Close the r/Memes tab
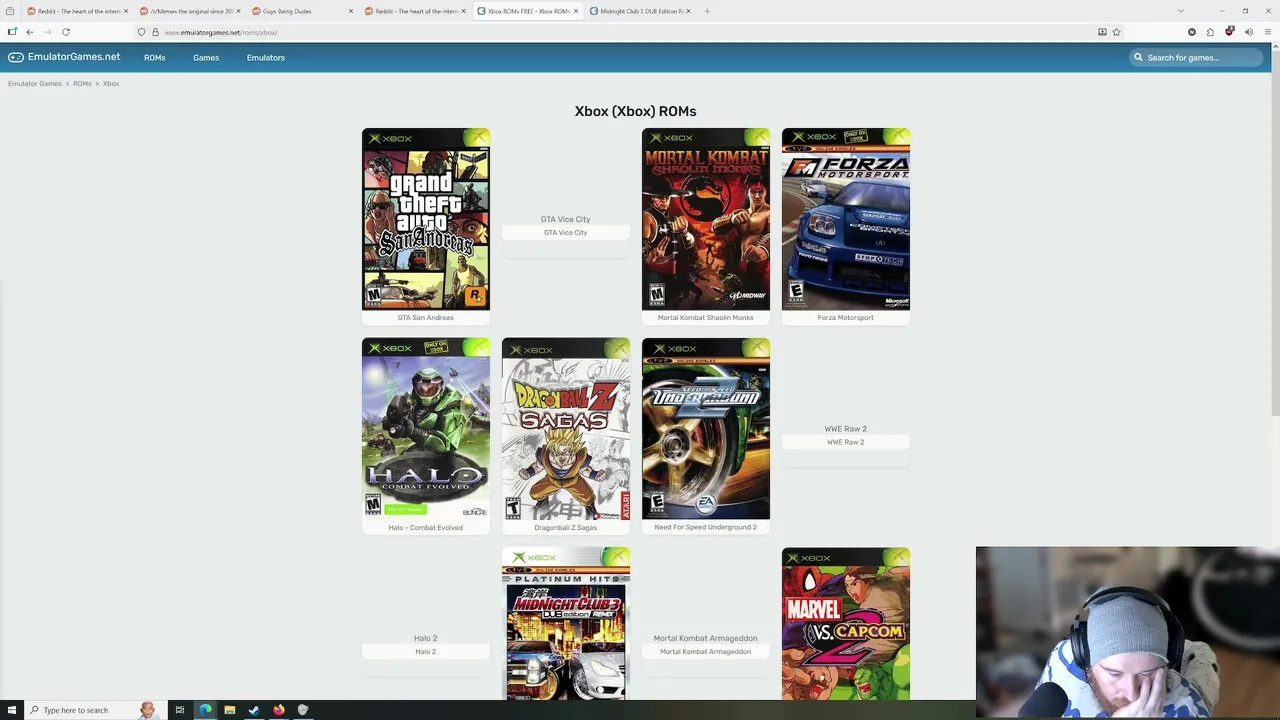Image resolution: width=1280 pixels, height=720 pixels. (238, 11)
